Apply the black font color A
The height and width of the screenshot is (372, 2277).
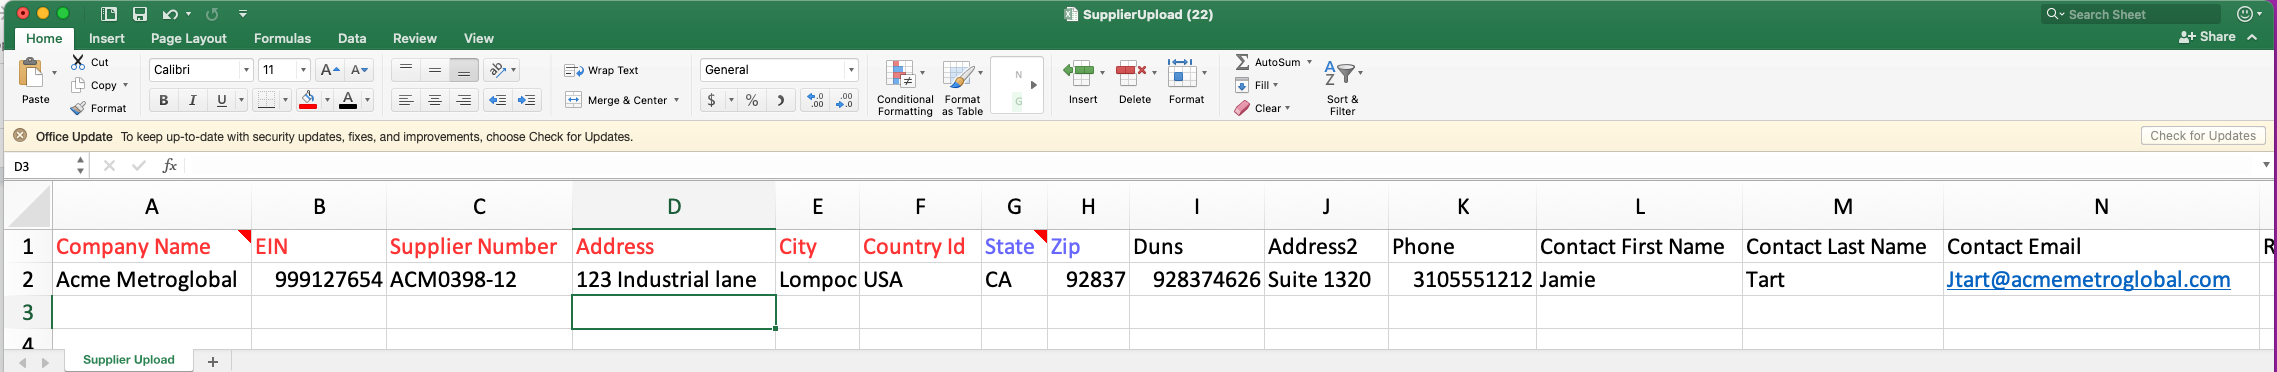tap(348, 100)
